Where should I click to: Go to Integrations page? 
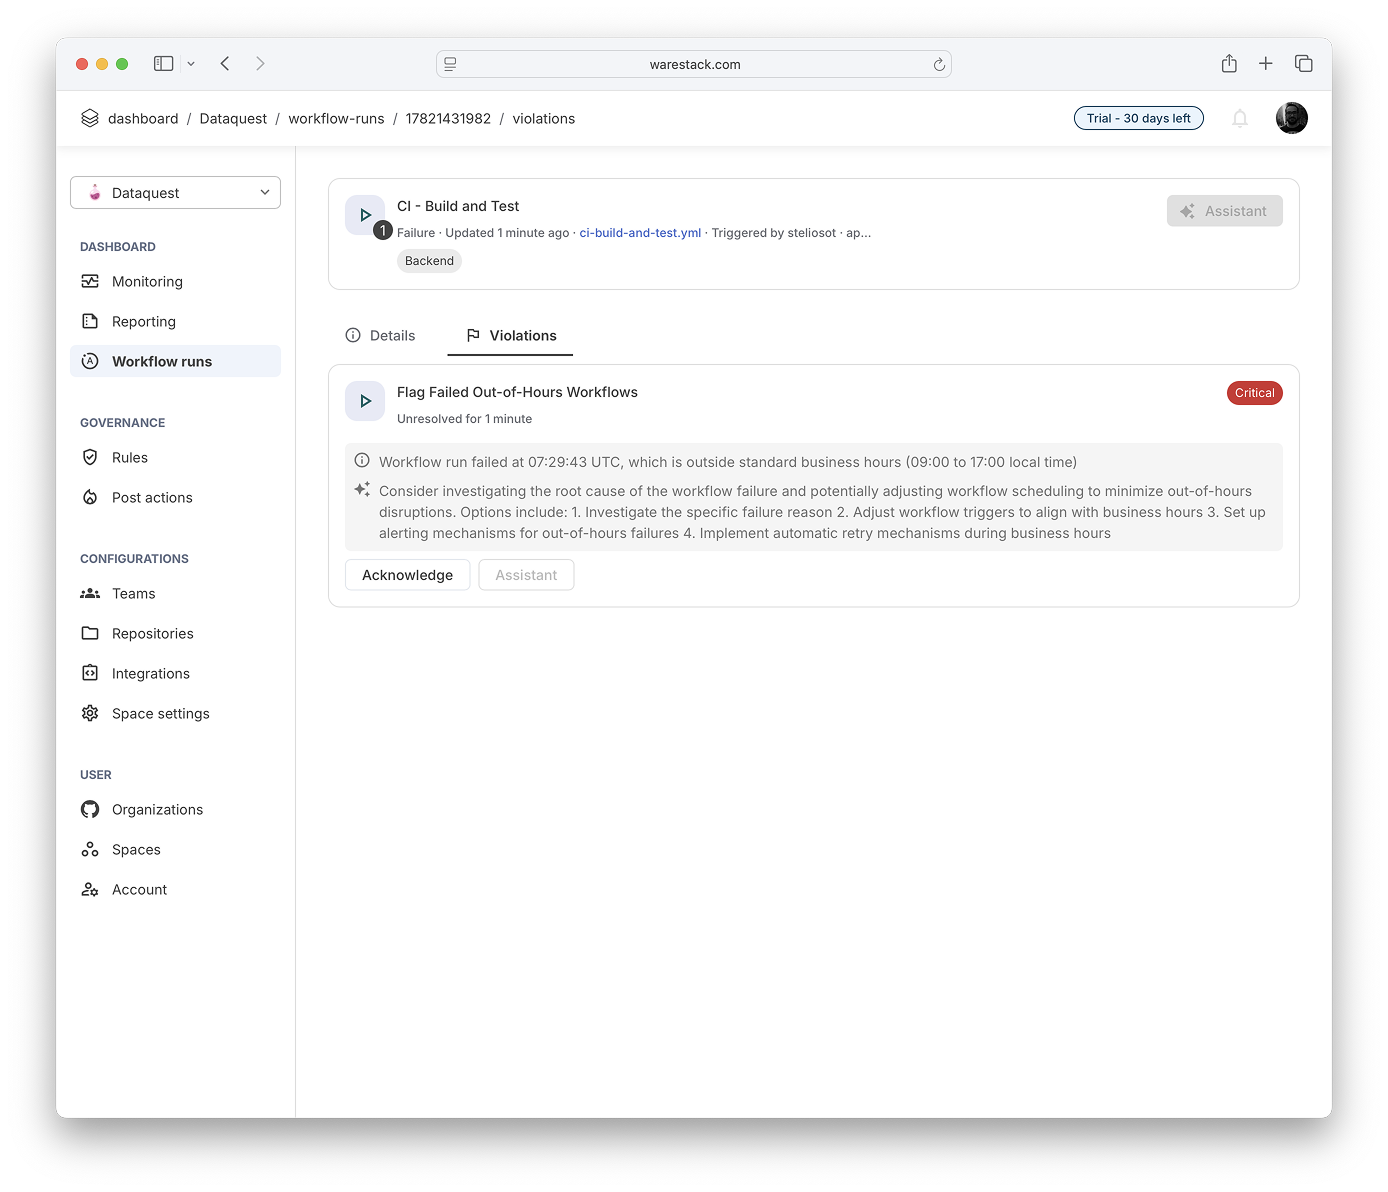[150, 674]
